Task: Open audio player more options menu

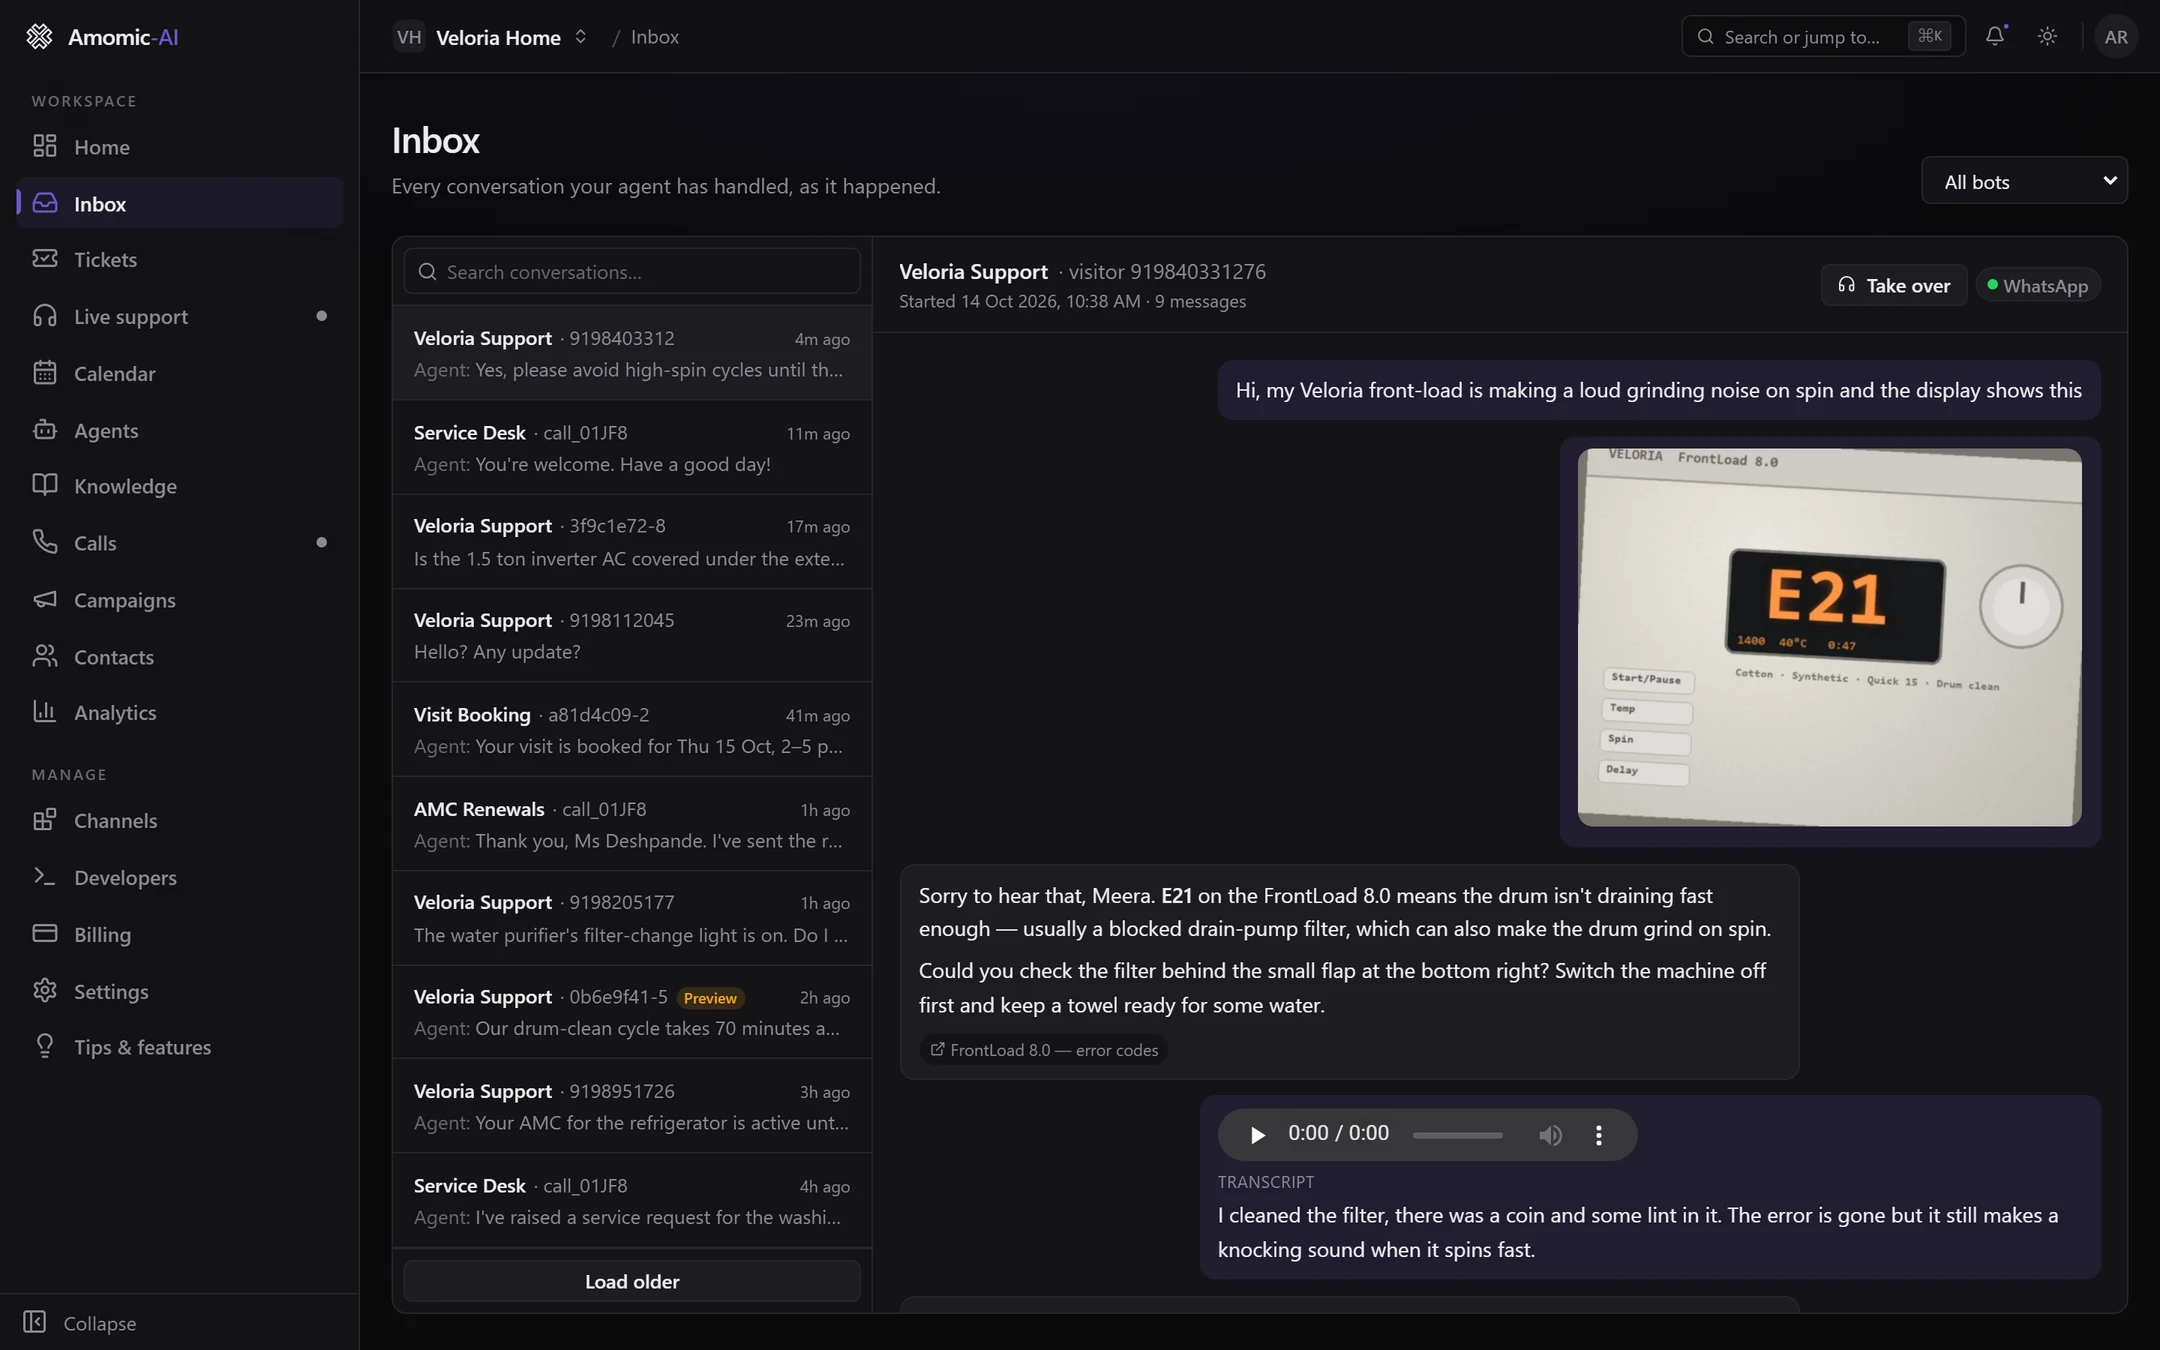Action: 1598,1134
